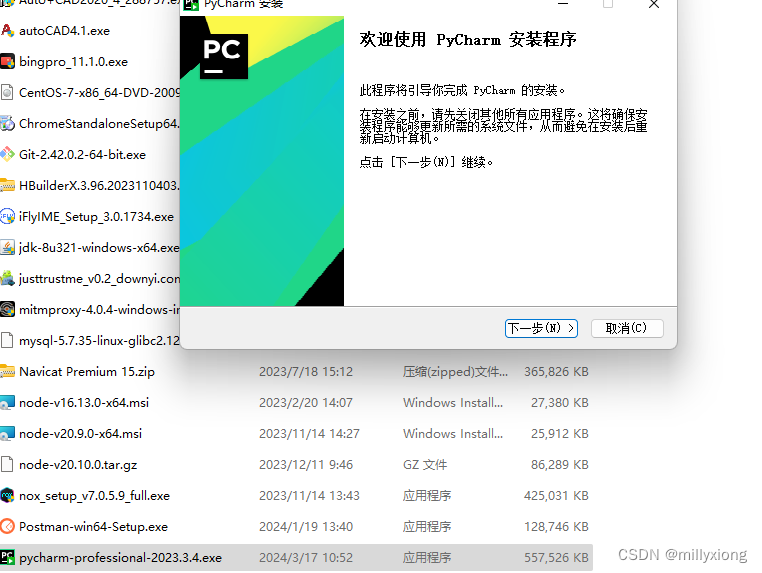Click the type 'GZ 文件'
762x573 pixels.
click(x=425, y=465)
